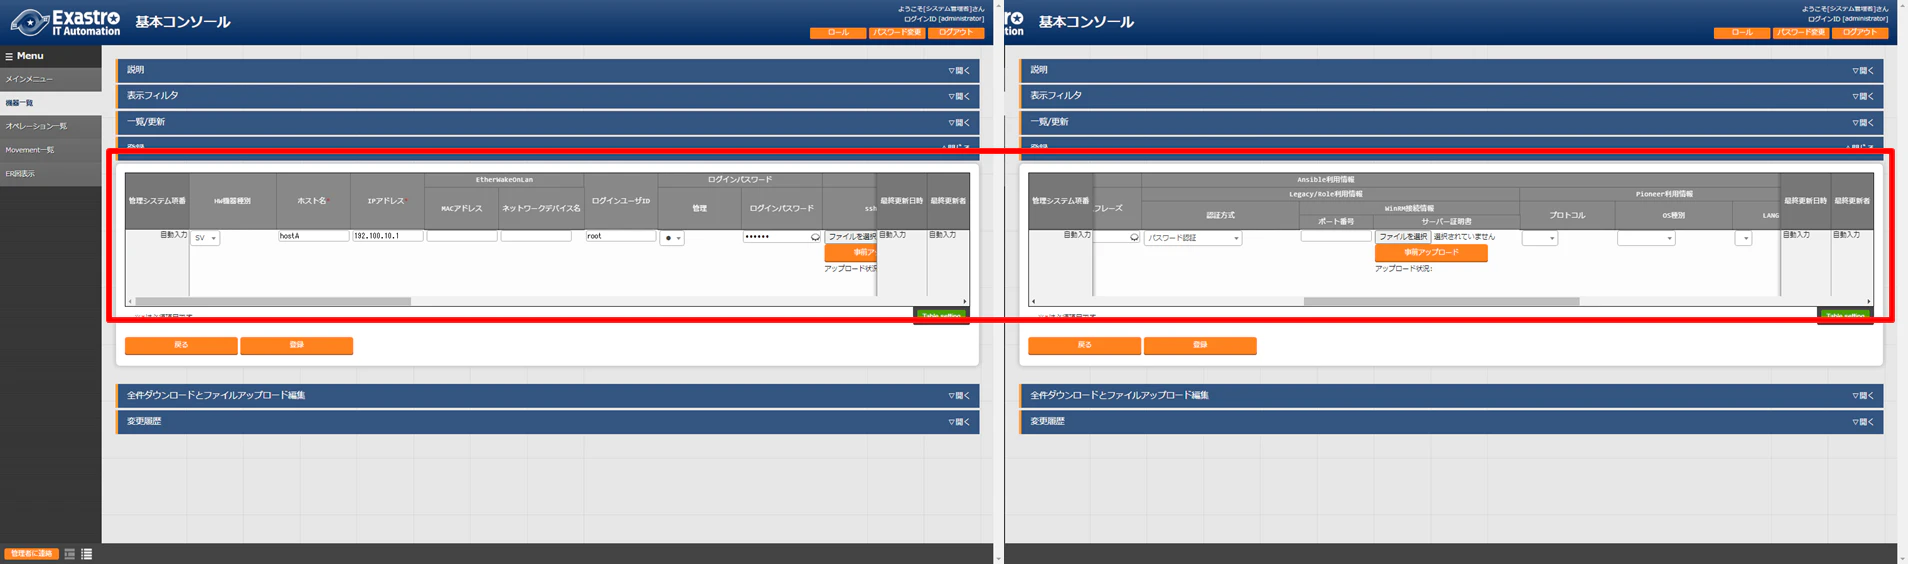Expand 表示フィルタ section in left window
Viewport: 1908px width, 564px height.
click(548, 96)
